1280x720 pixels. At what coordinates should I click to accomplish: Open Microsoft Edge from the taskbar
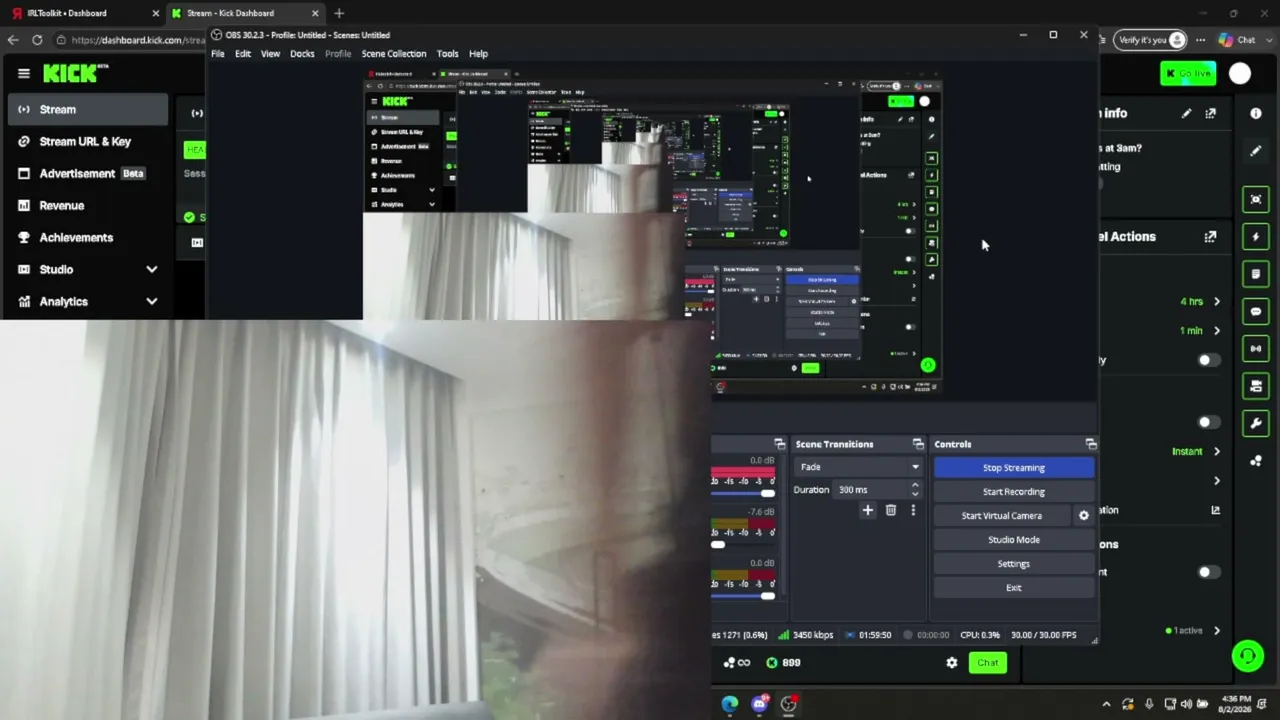(729, 704)
